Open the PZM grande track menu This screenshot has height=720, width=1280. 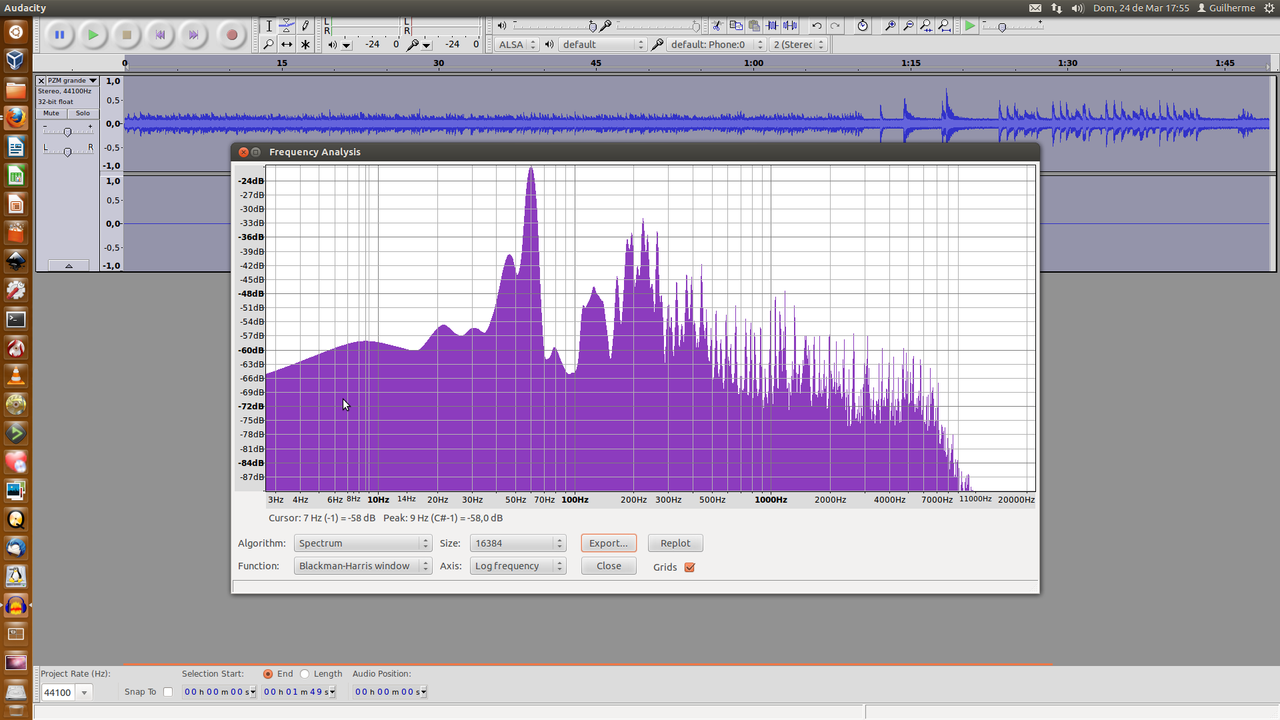(73, 80)
